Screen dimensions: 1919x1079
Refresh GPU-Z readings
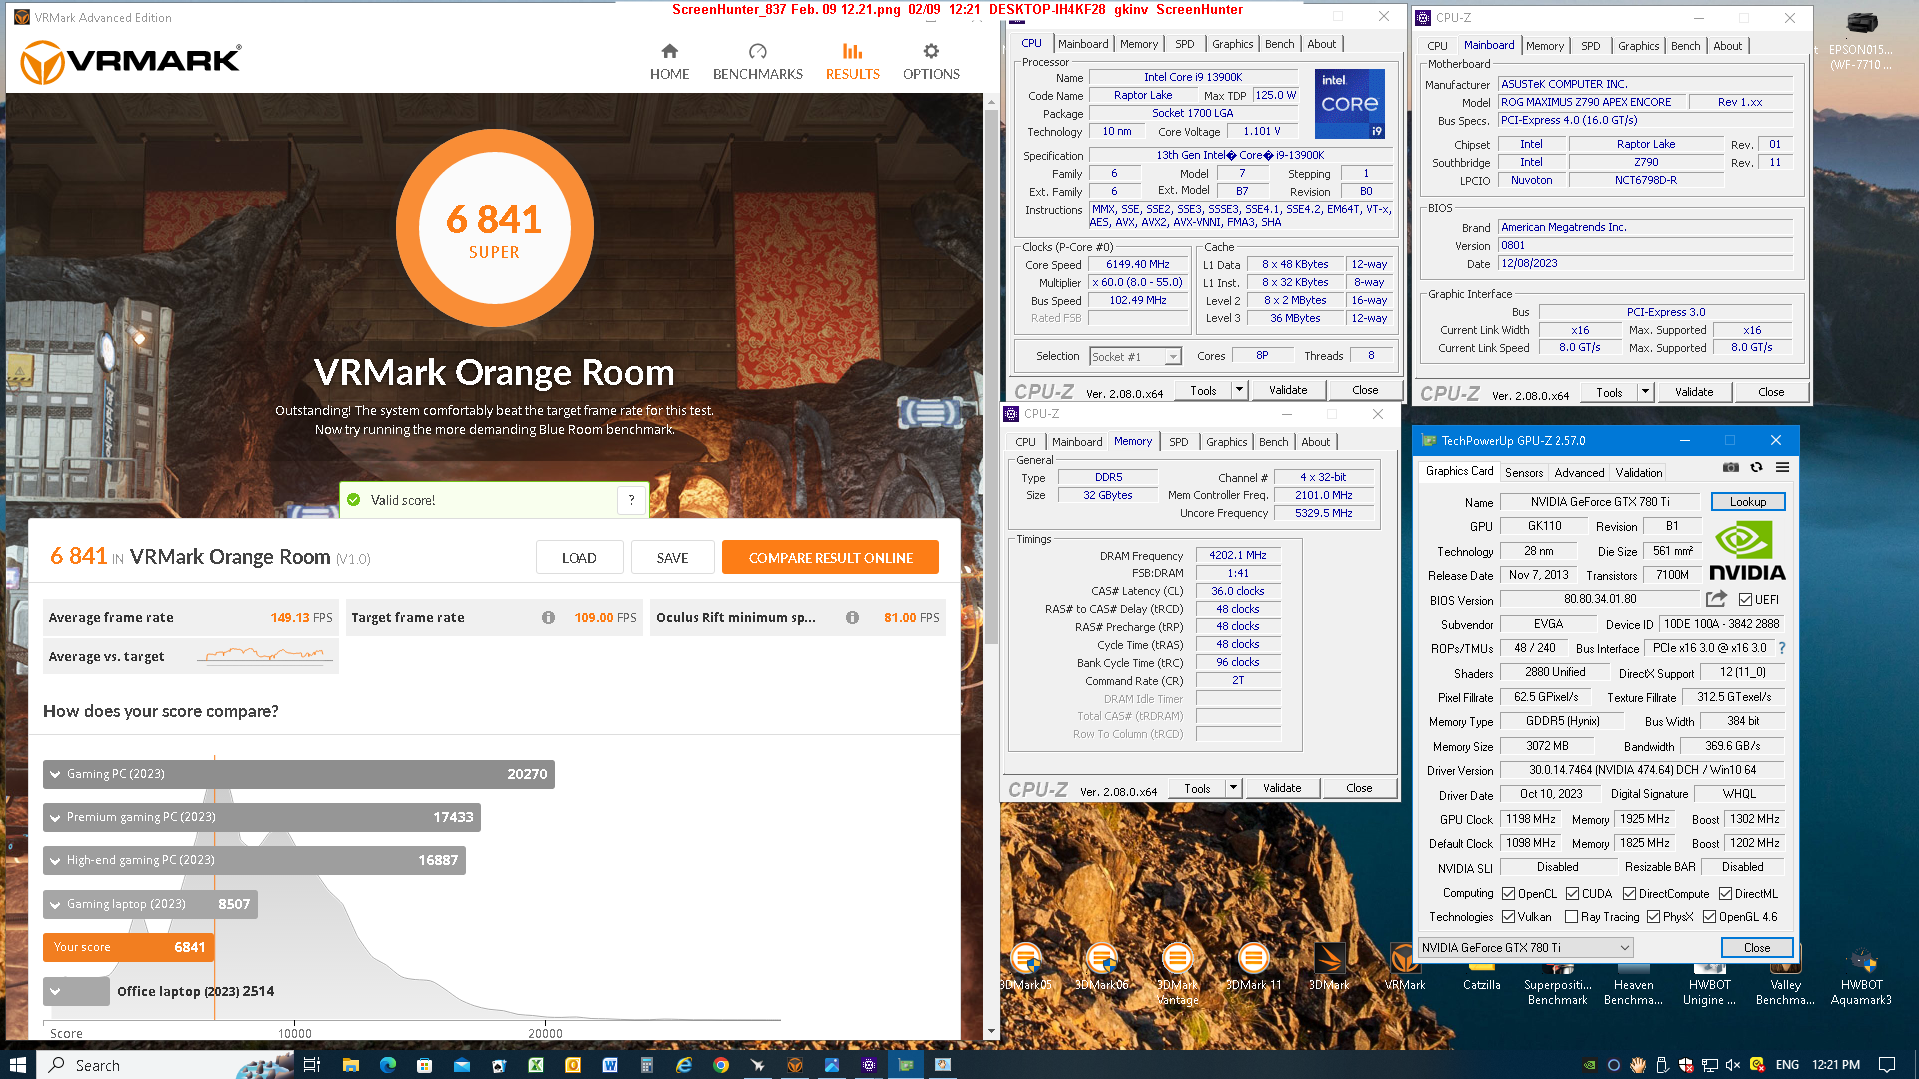coord(1756,468)
